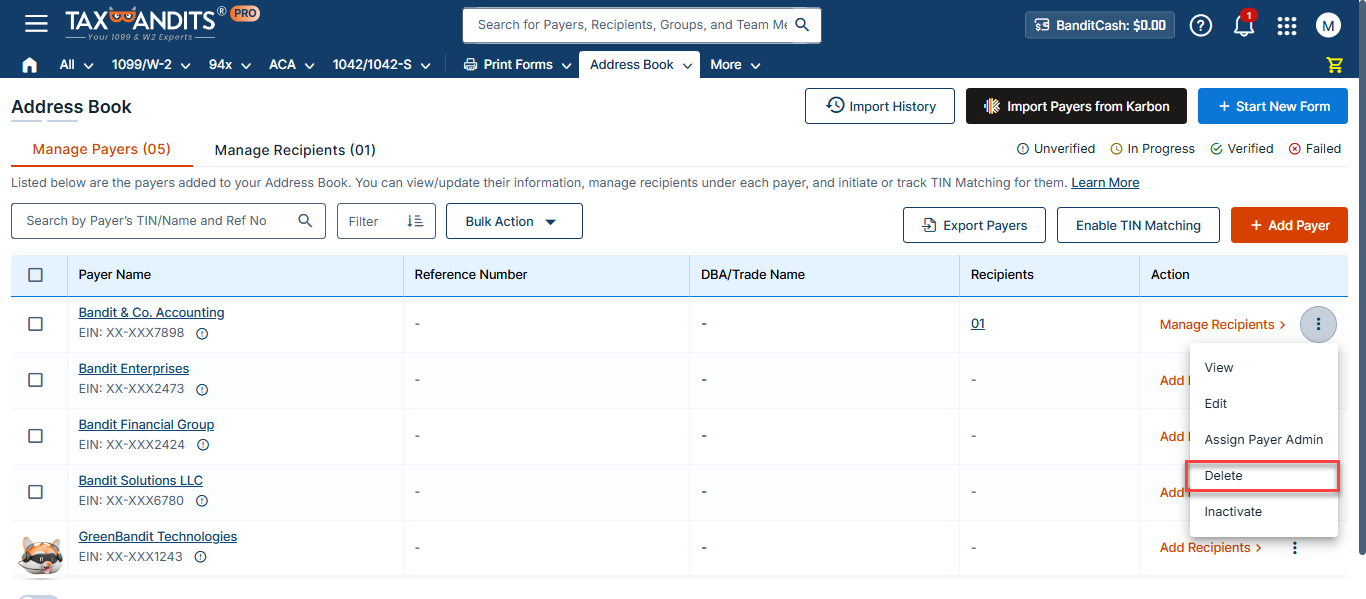The width and height of the screenshot is (1366, 599).
Task: Click Add Recipients for GreenBandit Technologies
Action: (x=1211, y=548)
